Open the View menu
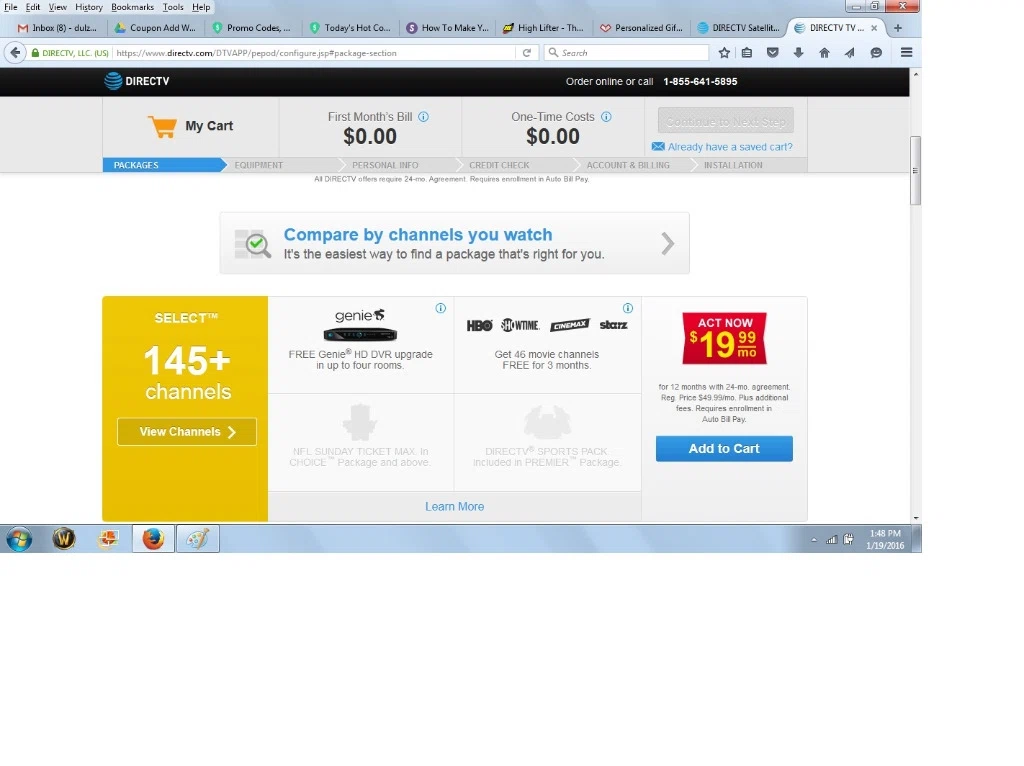This screenshot has width=1024, height=766. [57, 7]
